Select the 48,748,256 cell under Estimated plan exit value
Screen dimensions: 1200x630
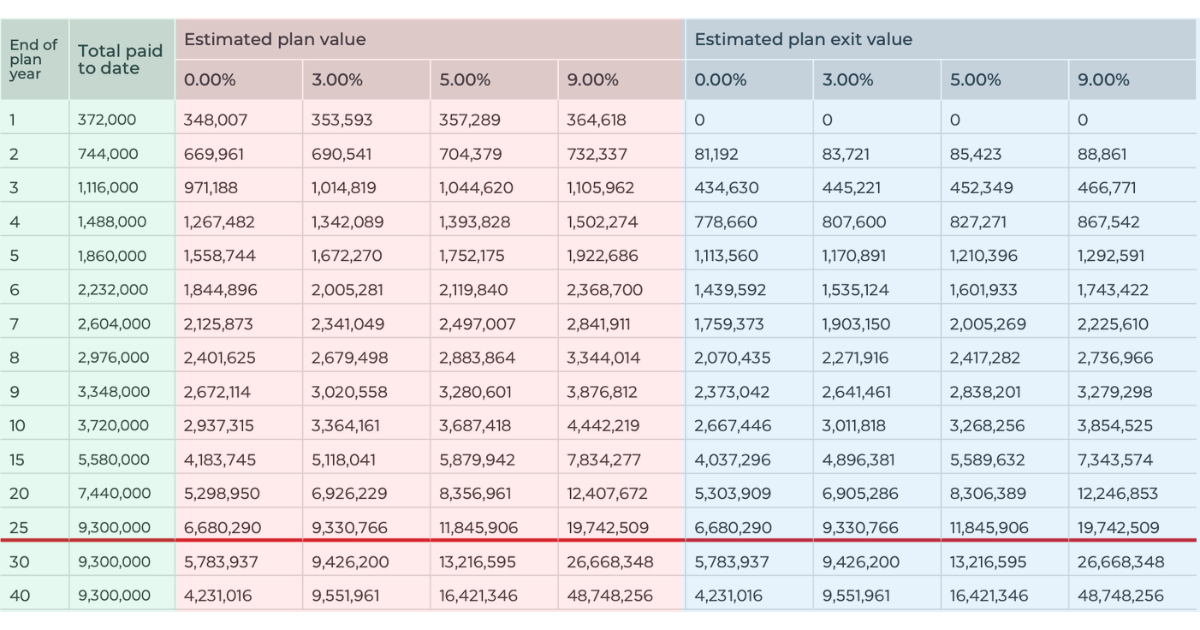point(1120,596)
